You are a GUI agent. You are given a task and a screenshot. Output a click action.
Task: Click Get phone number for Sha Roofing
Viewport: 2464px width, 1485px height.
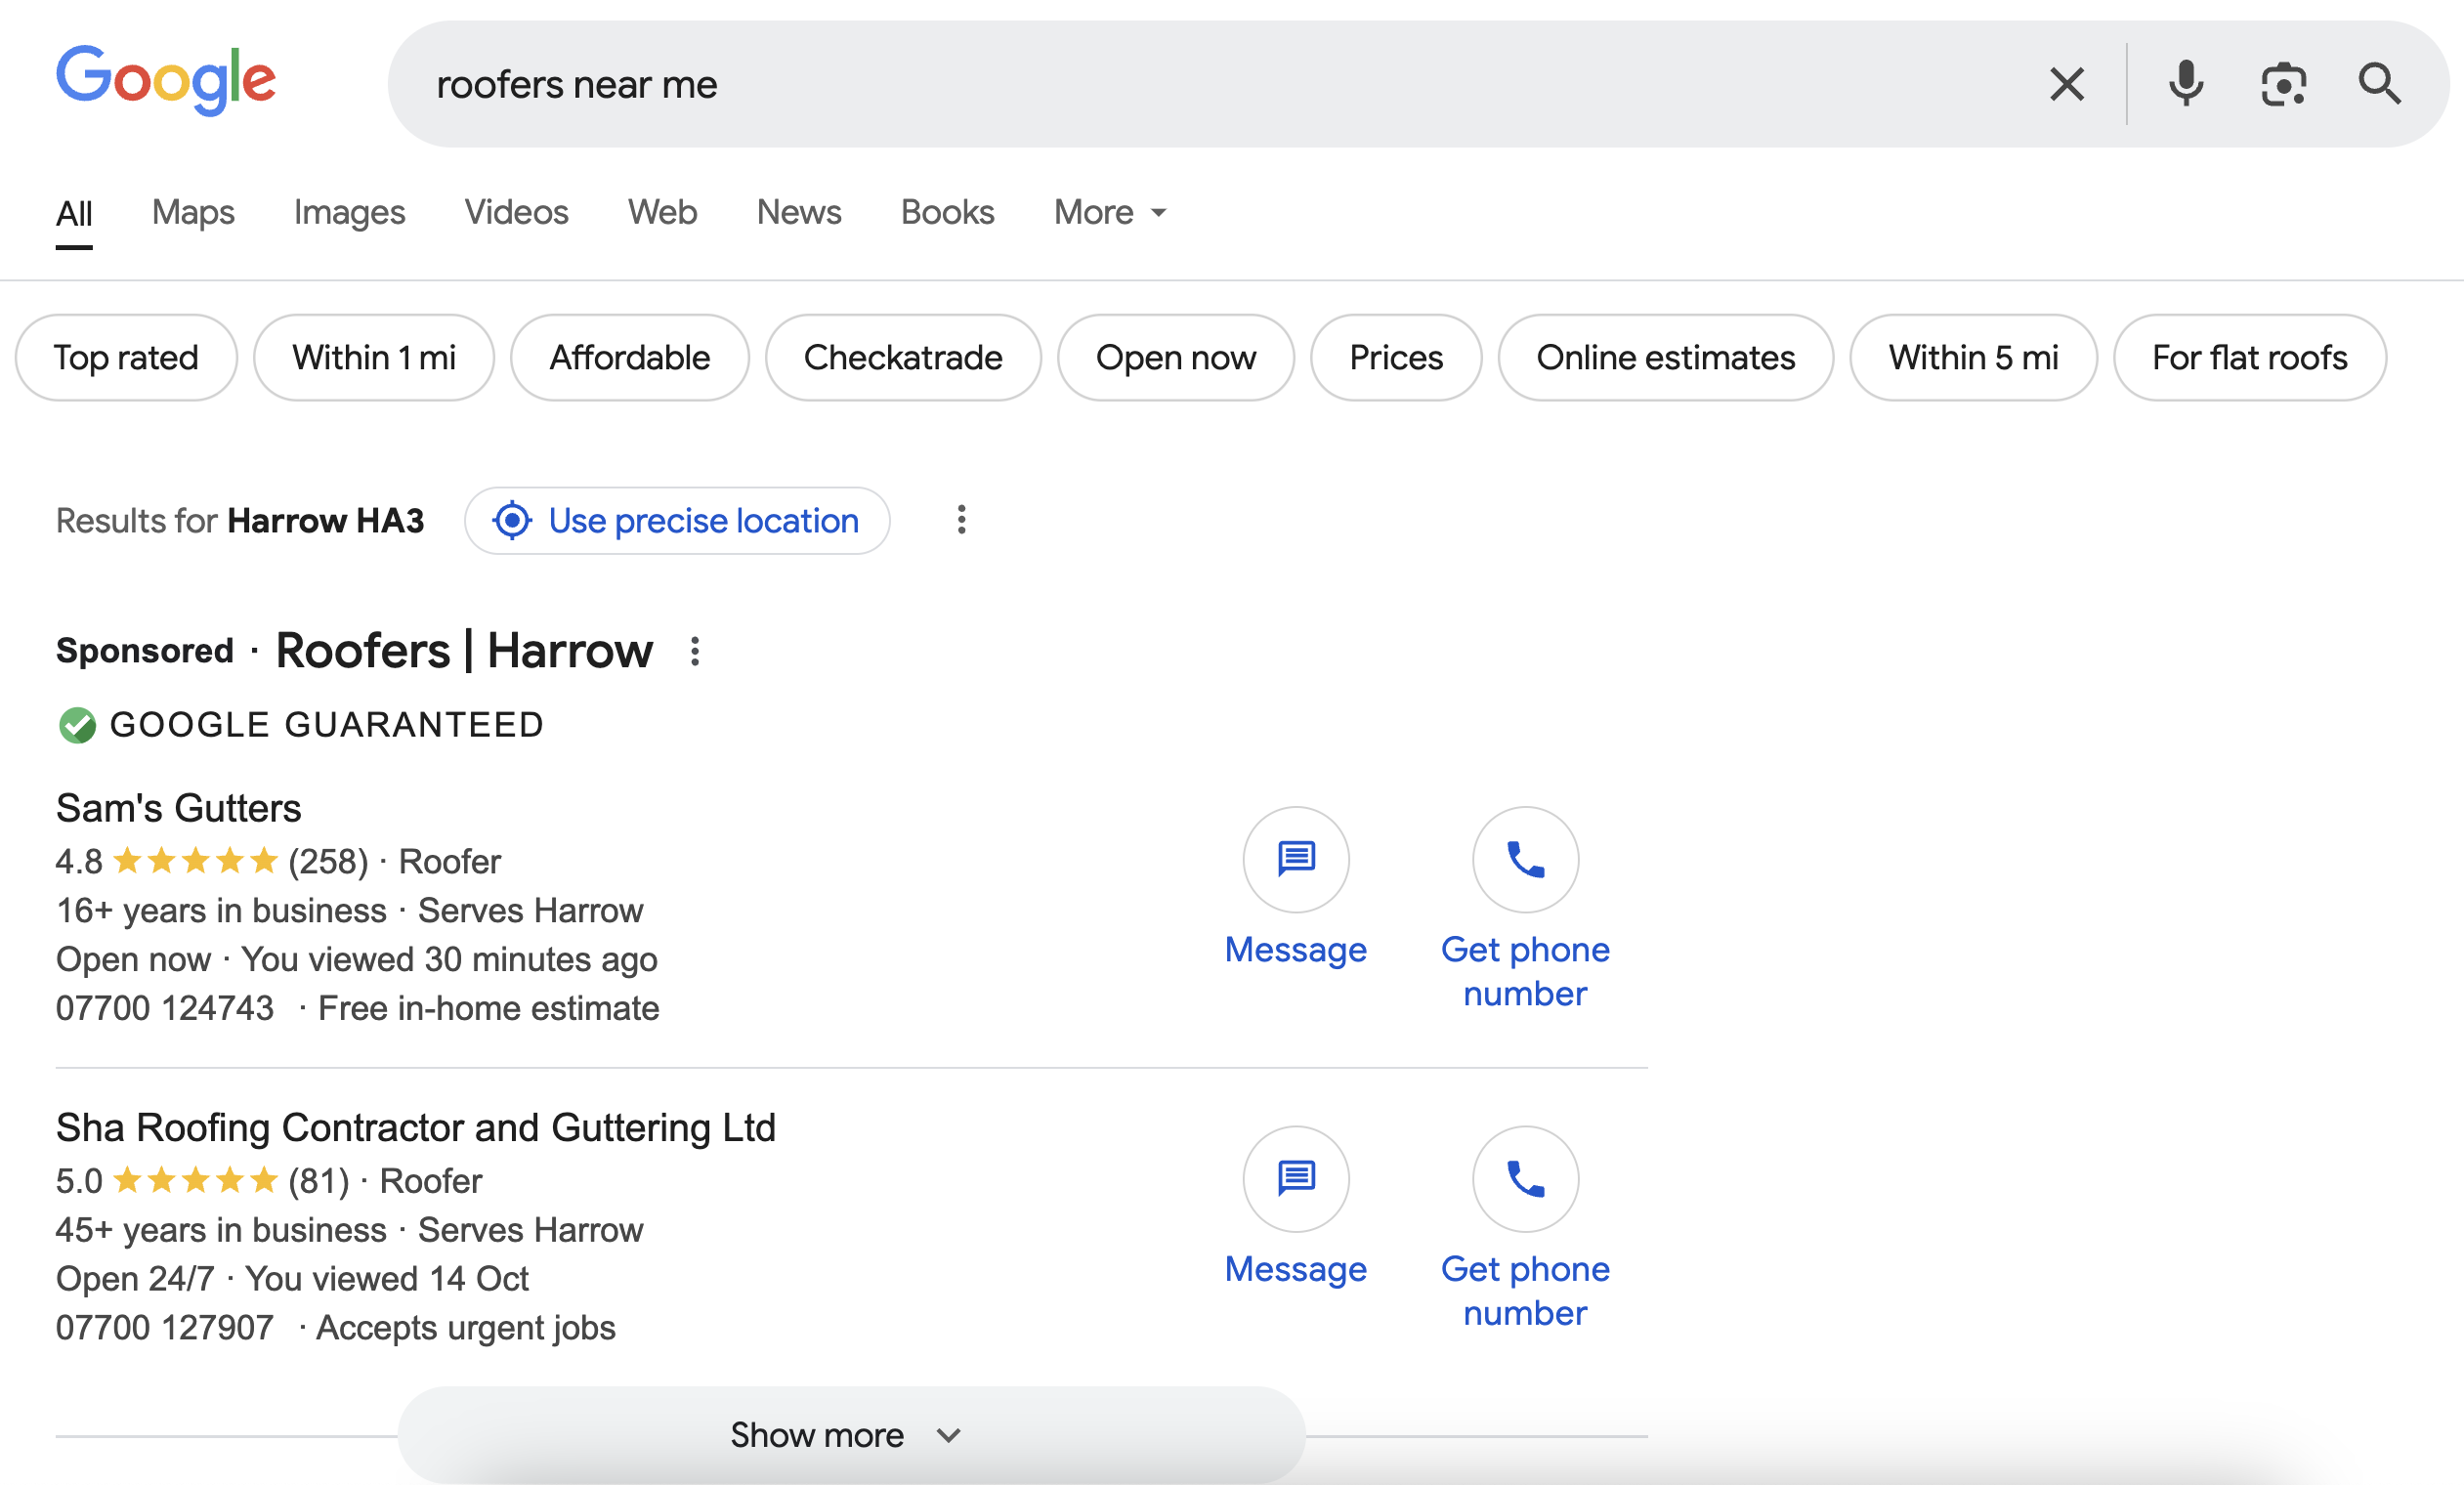pos(1525,1291)
